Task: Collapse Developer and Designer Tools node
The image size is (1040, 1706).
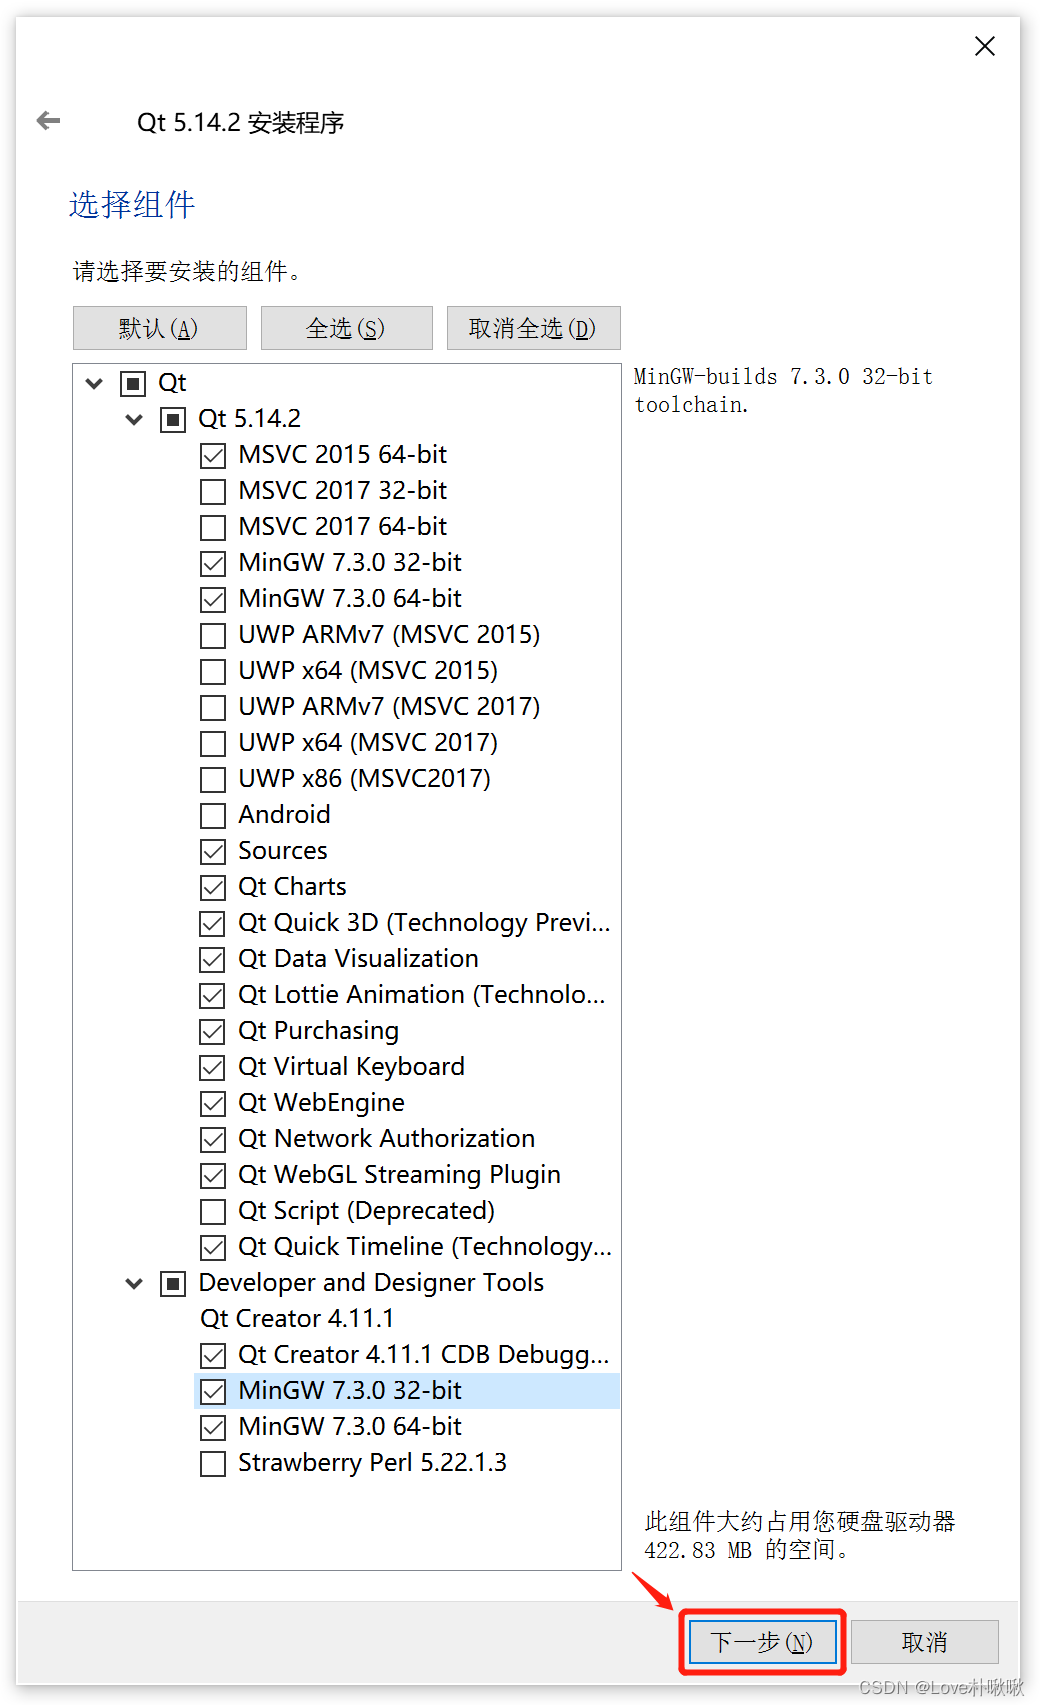Action: click(x=134, y=1283)
